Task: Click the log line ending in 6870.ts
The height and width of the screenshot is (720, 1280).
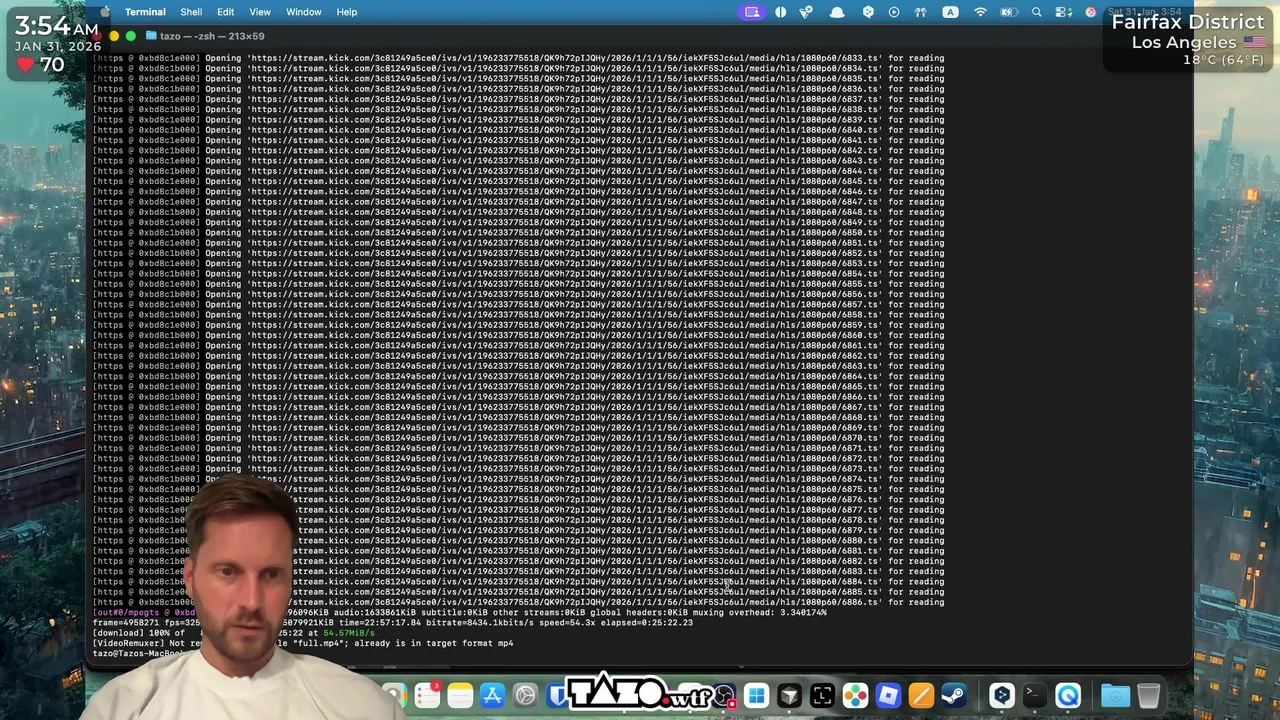Action: click(519, 438)
